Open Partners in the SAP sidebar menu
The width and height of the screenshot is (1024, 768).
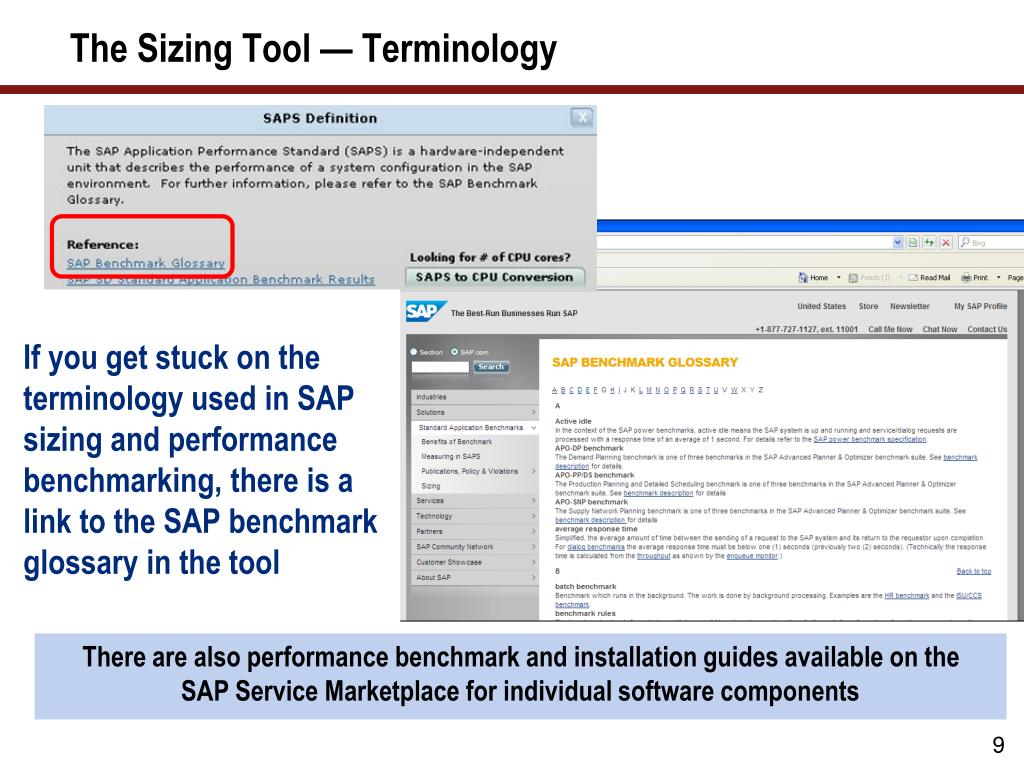click(x=473, y=532)
